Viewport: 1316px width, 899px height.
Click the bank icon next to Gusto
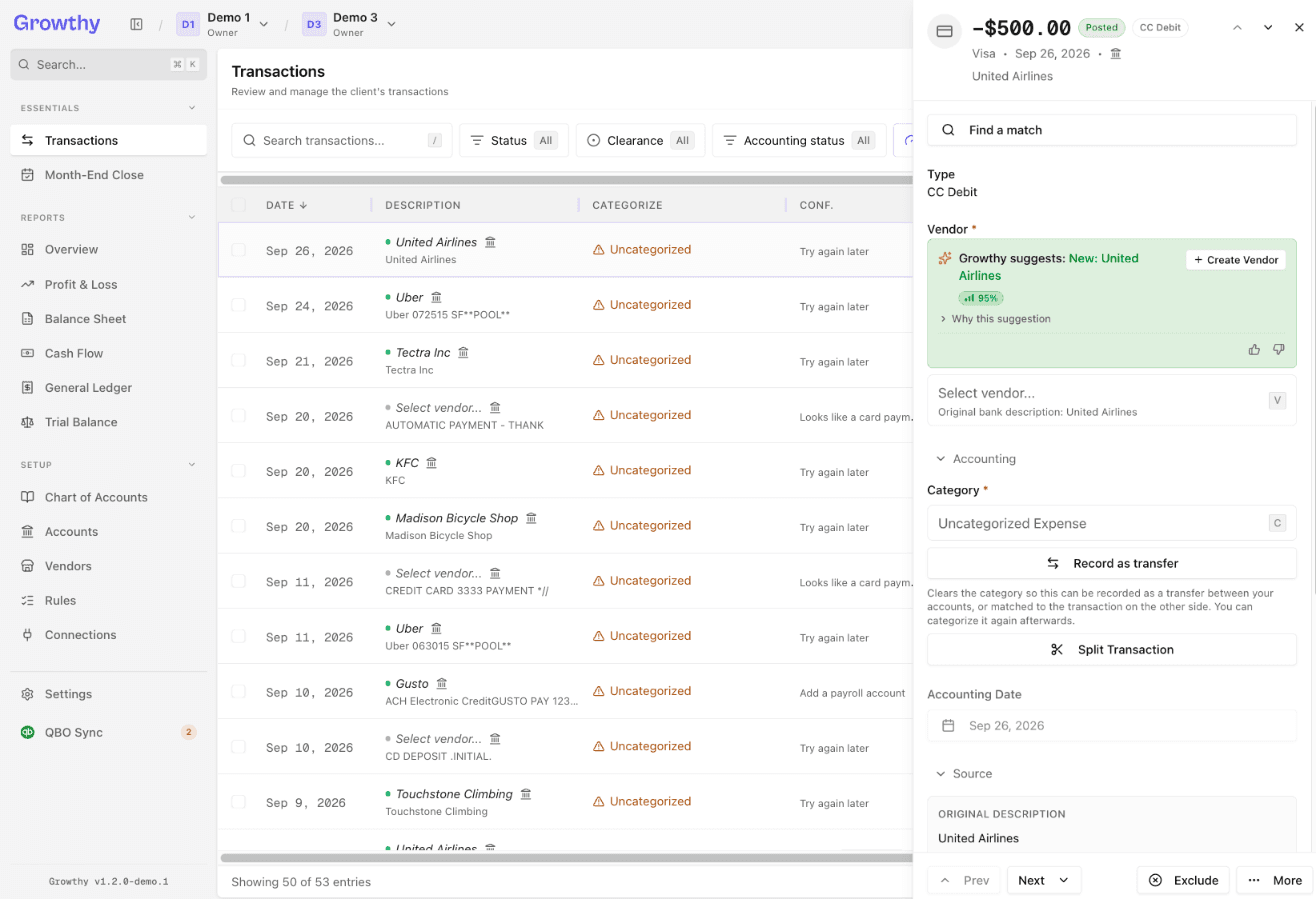(442, 684)
